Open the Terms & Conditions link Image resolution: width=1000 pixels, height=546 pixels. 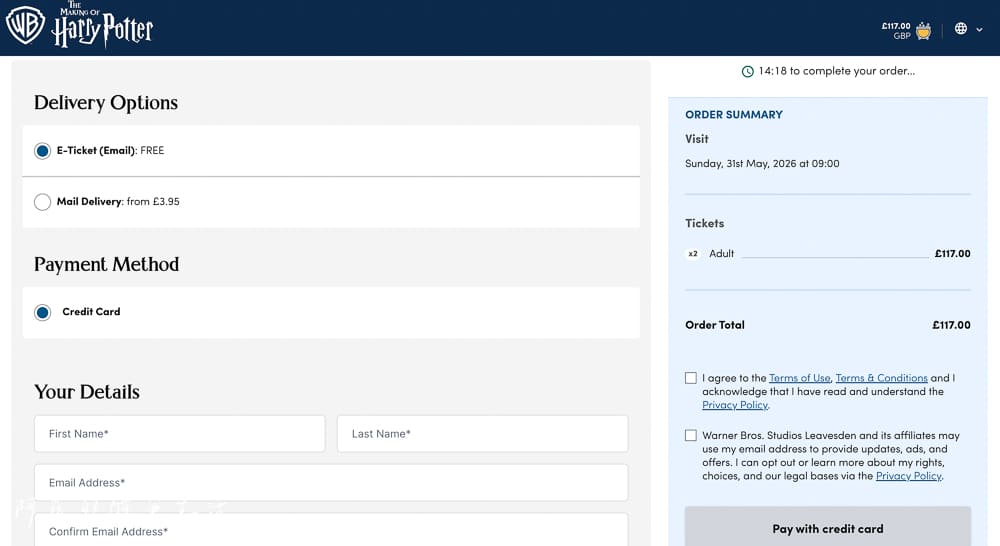point(881,378)
